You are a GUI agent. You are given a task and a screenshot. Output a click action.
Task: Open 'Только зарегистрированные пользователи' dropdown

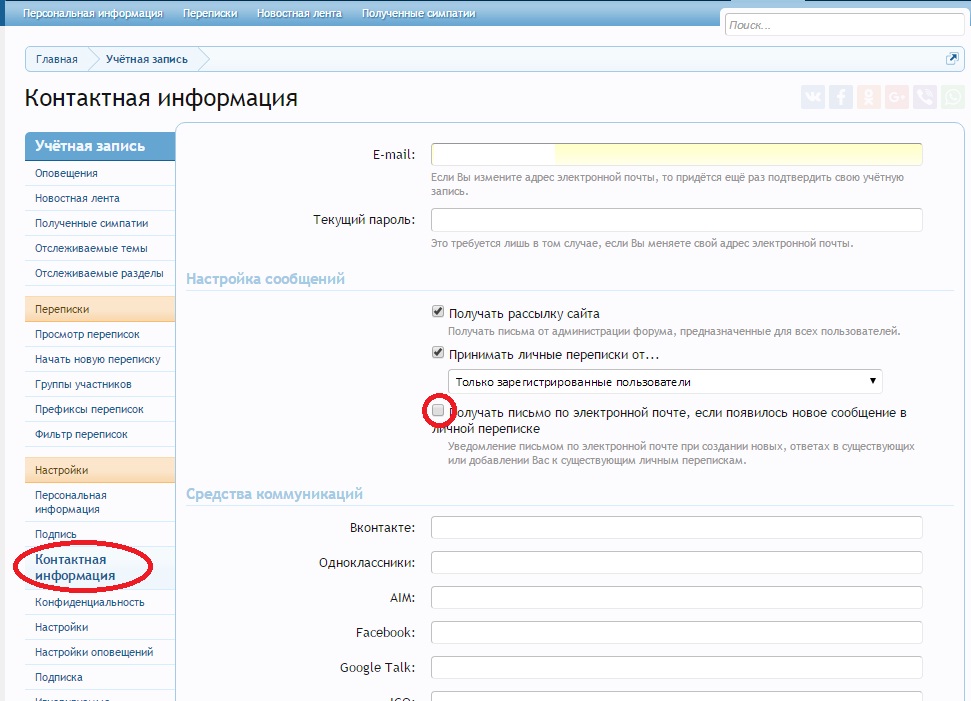(x=665, y=381)
